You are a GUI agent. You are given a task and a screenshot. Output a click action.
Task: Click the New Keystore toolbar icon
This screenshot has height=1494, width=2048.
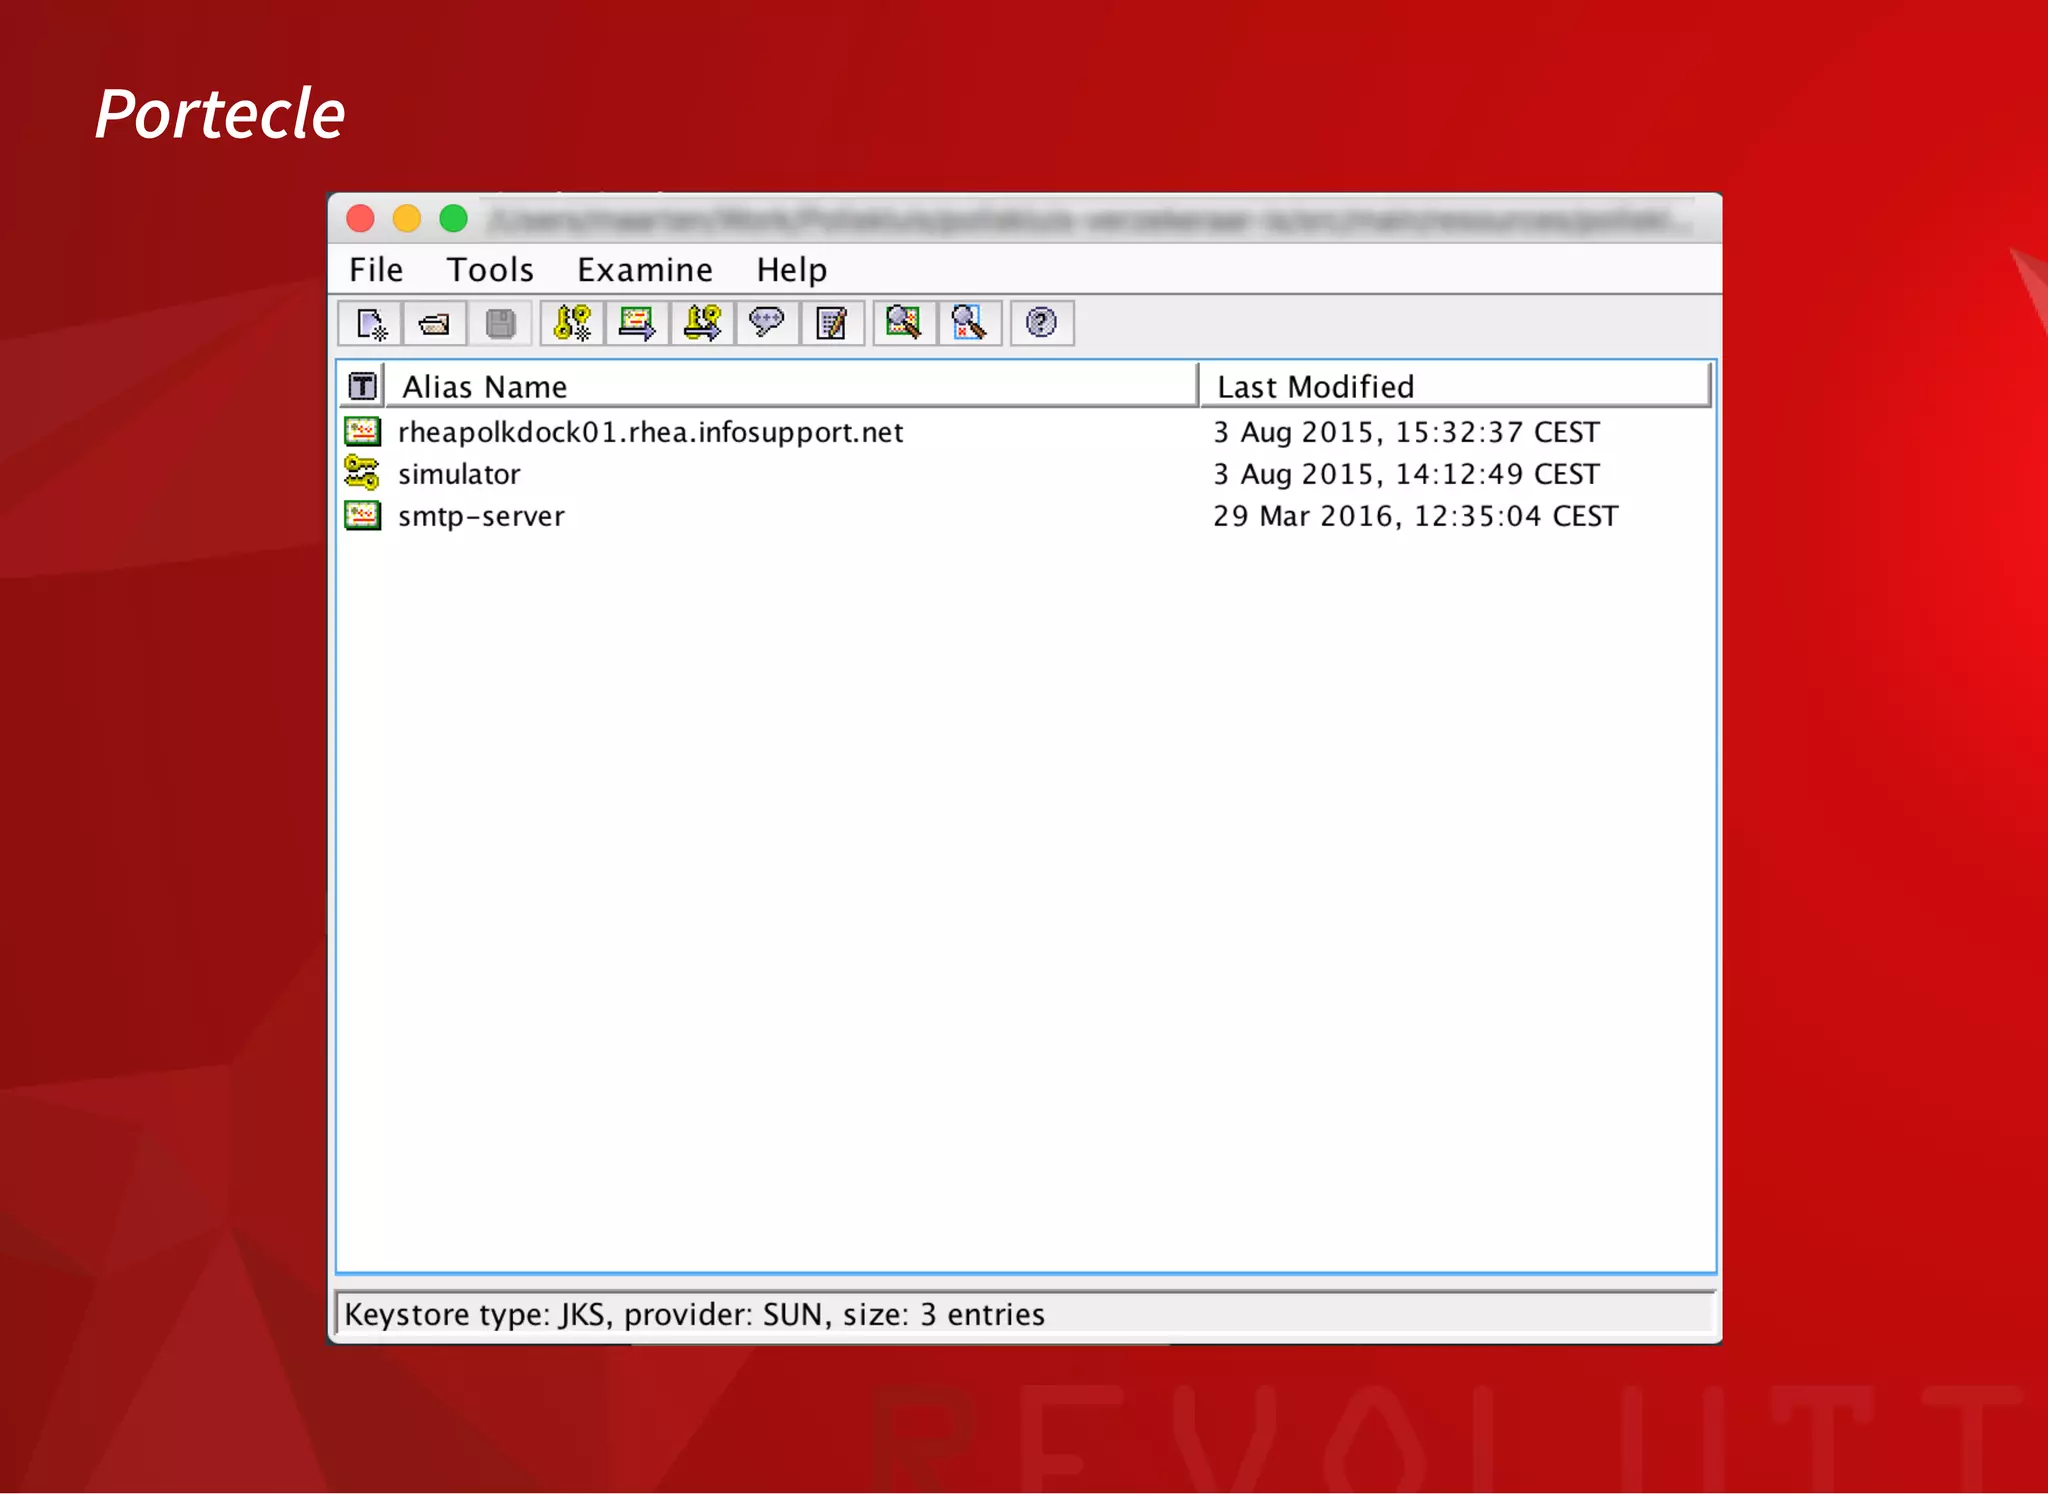tap(370, 323)
